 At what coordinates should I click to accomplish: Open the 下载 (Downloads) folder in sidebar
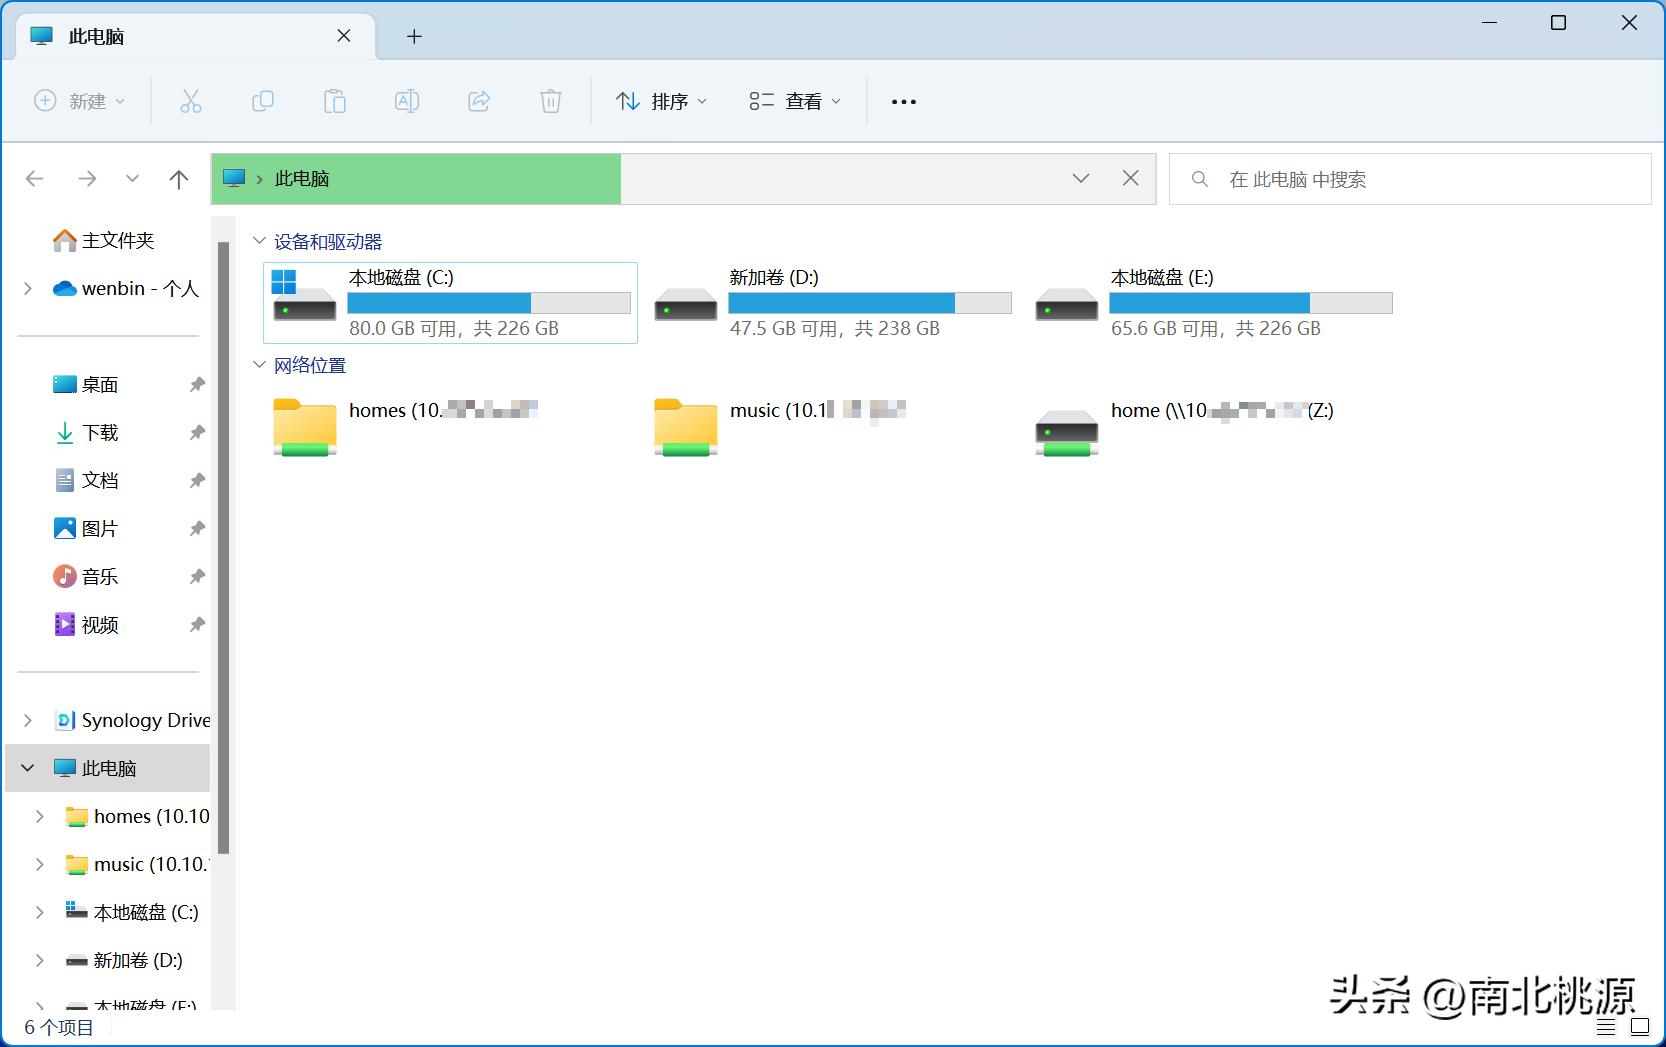point(100,433)
